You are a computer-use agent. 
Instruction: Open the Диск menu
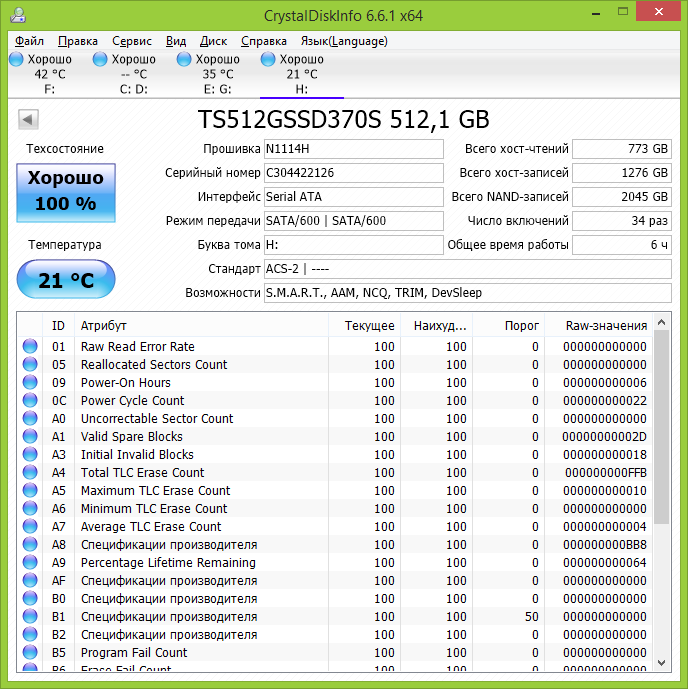[214, 41]
